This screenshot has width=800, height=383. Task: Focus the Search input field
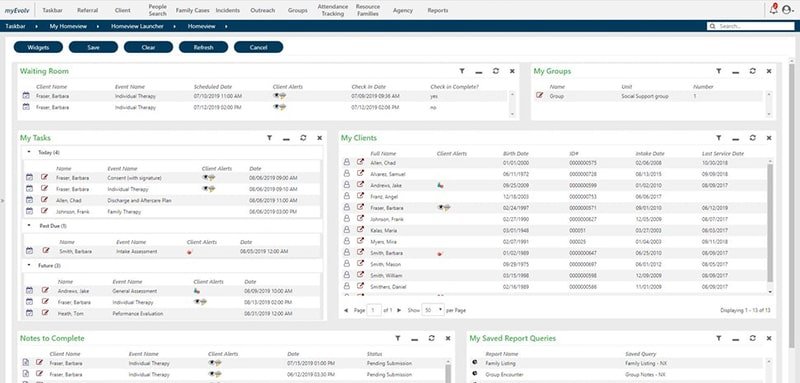[x=750, y=26]
